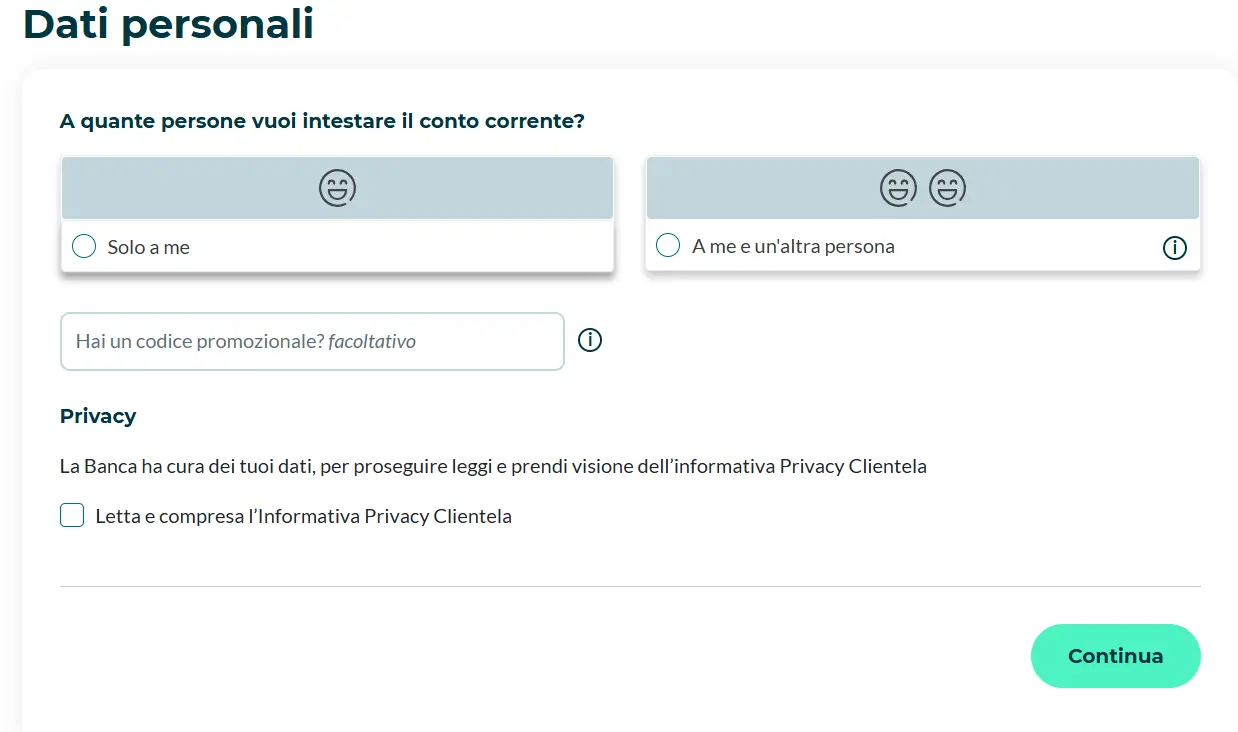This screenshot has height=732, width=1238.
Task: Click "Letta e compresa l'Informativa Privacy Clientela" label
Action: tap(303, 517)
